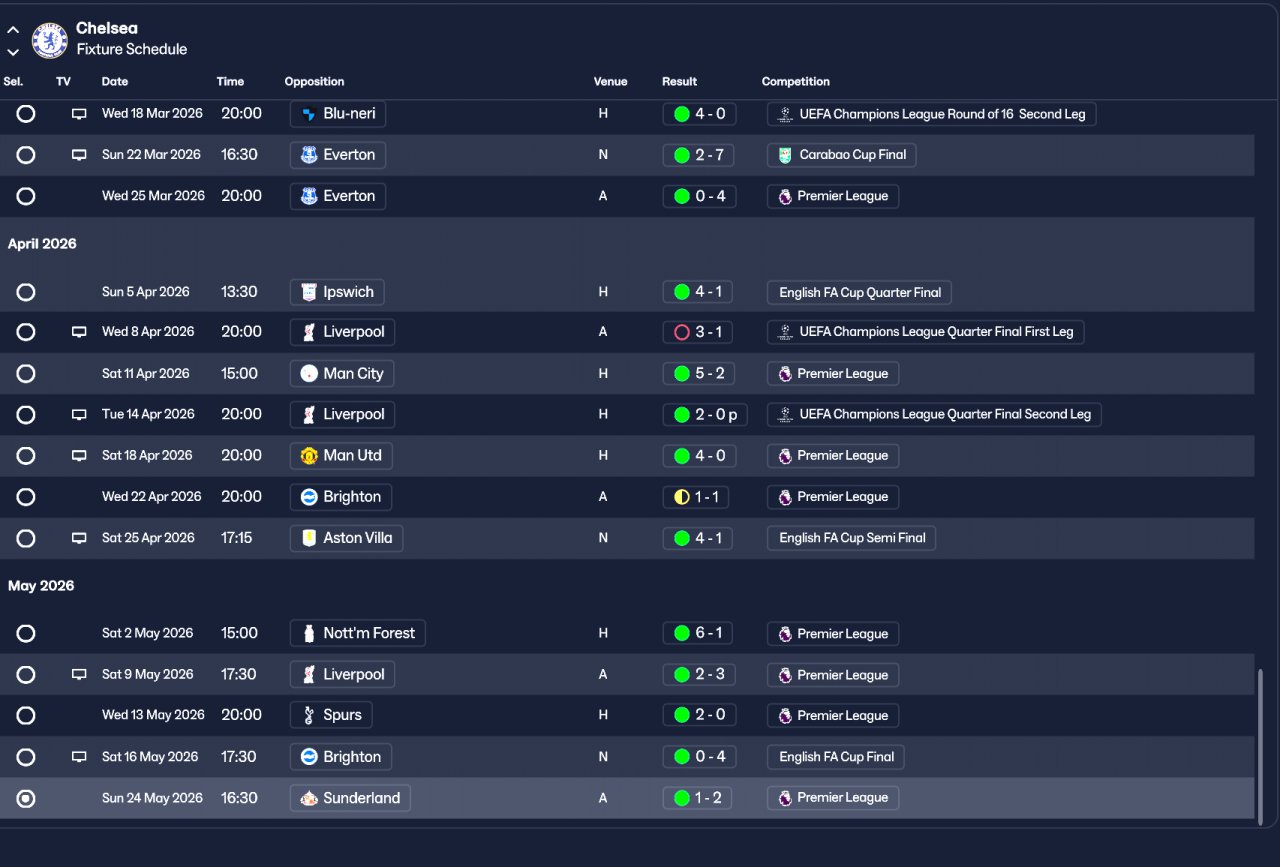This screenshot has height=867, width=1280.
Task: Click the May 2026 month heading
Action: point(41,586)
